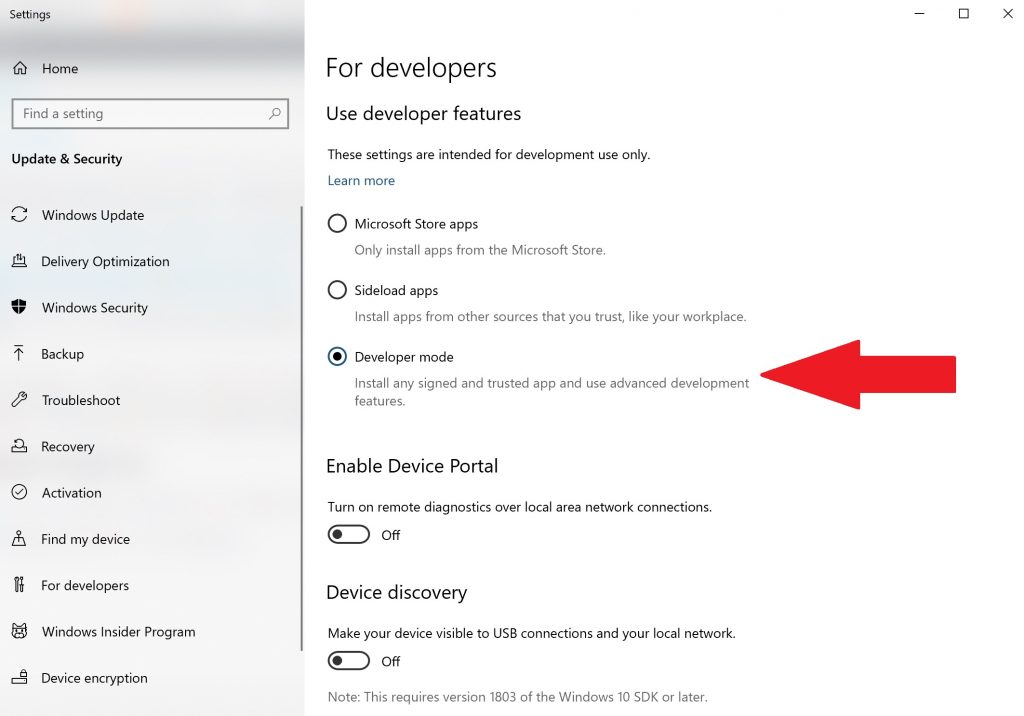Close the Settings window

[1008, 14]
